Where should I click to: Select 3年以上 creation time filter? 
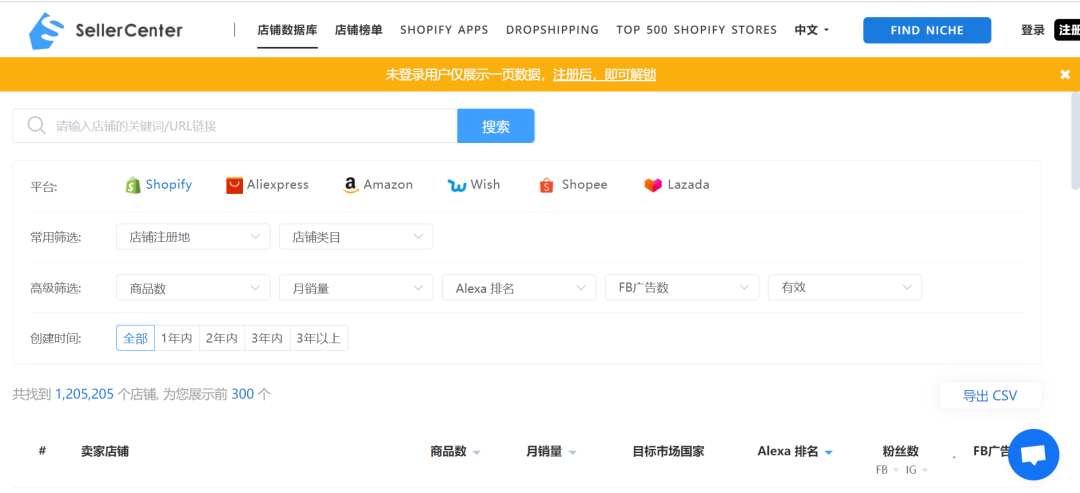click(319, 338)
